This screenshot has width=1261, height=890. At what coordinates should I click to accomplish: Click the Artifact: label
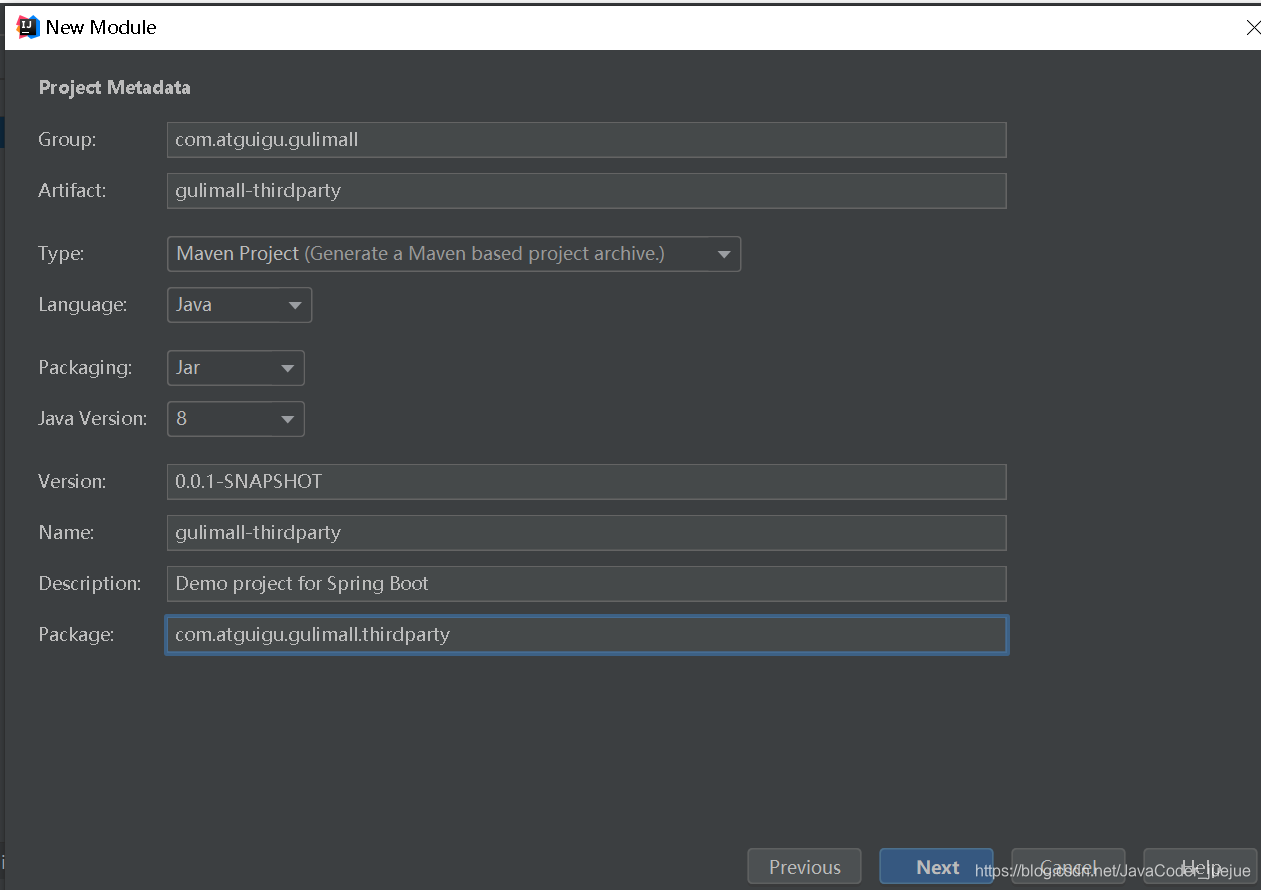click(72, 191)
